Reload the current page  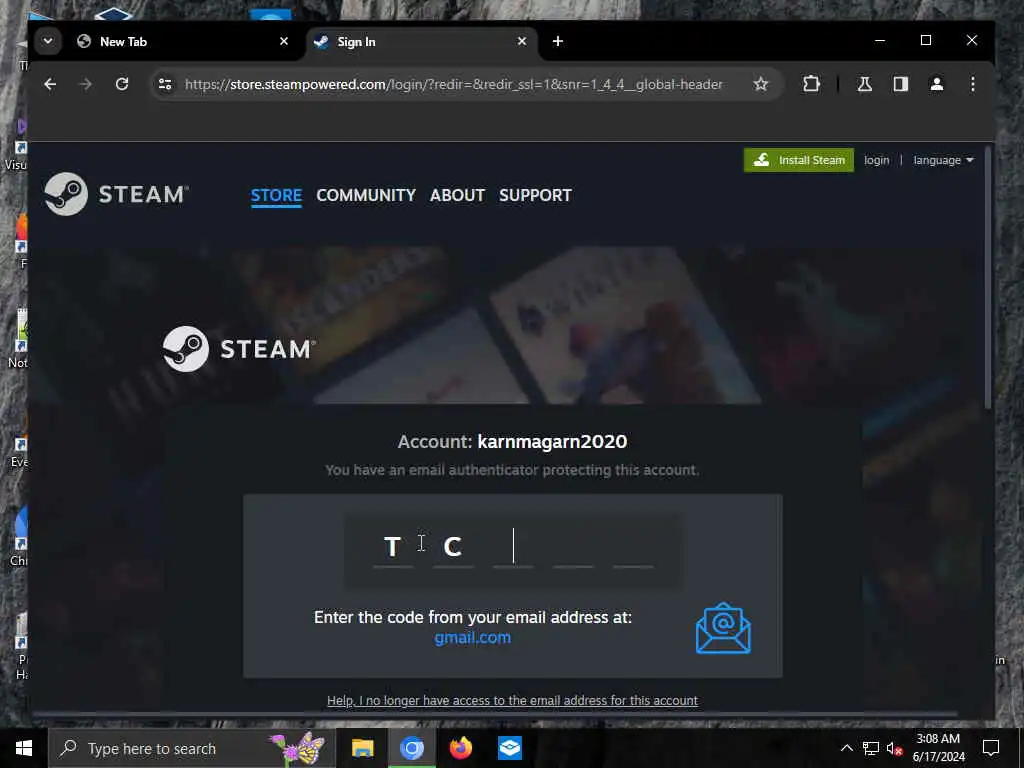coord(122,84)
